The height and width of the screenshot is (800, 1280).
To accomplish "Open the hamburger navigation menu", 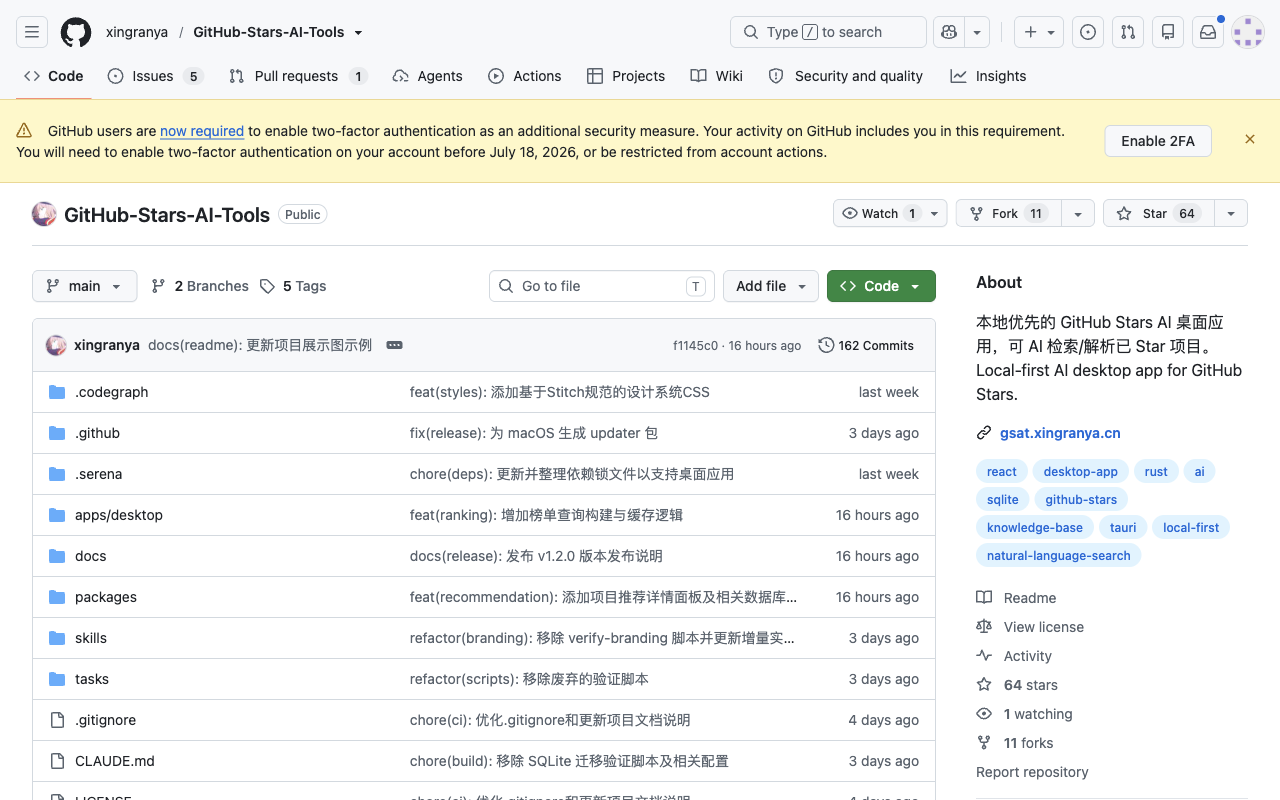I will coord(32,32).
